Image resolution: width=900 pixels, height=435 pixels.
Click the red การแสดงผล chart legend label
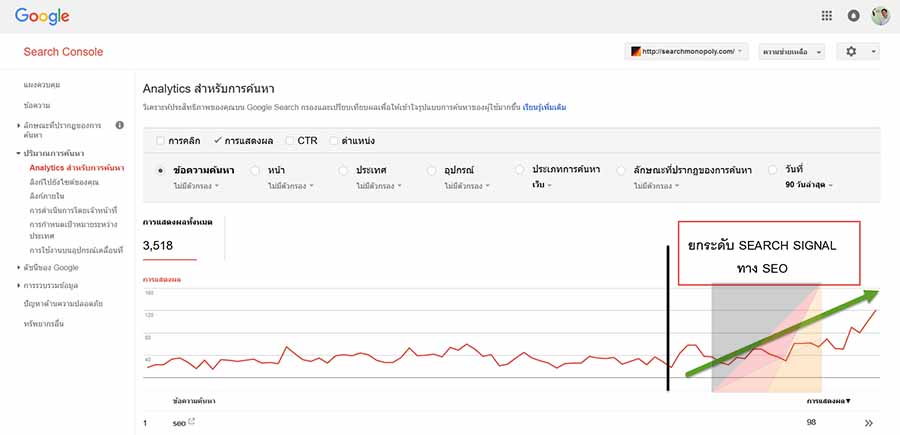pos(162,279)
